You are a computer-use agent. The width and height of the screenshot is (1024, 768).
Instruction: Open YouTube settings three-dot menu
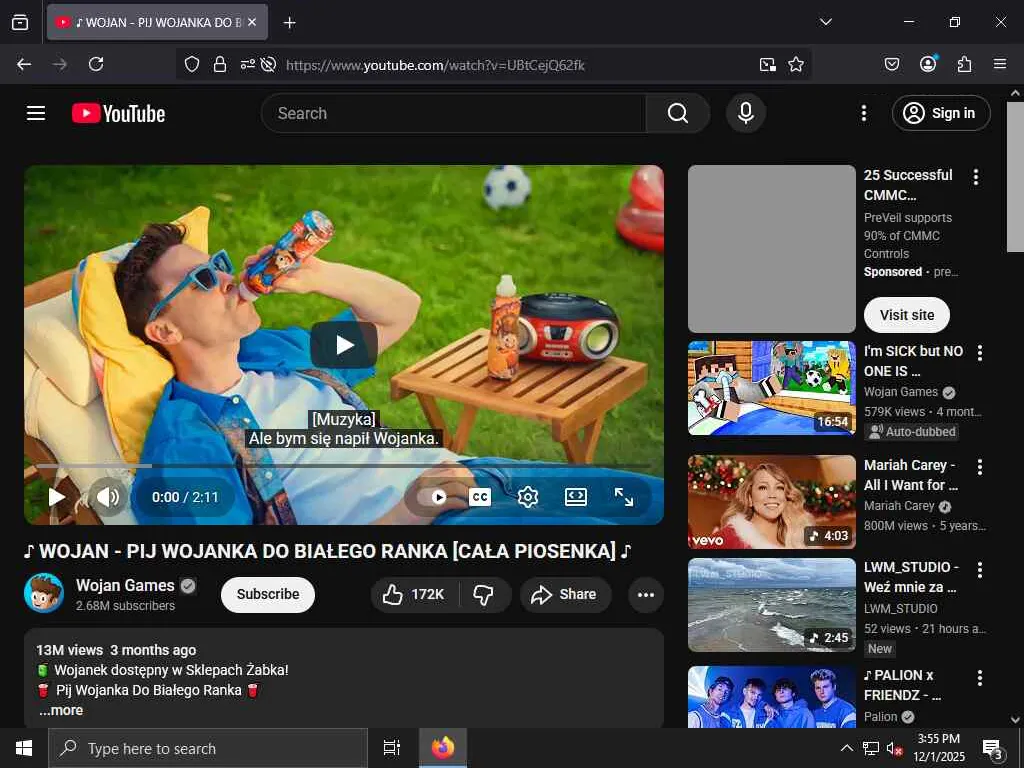(863, 113)
